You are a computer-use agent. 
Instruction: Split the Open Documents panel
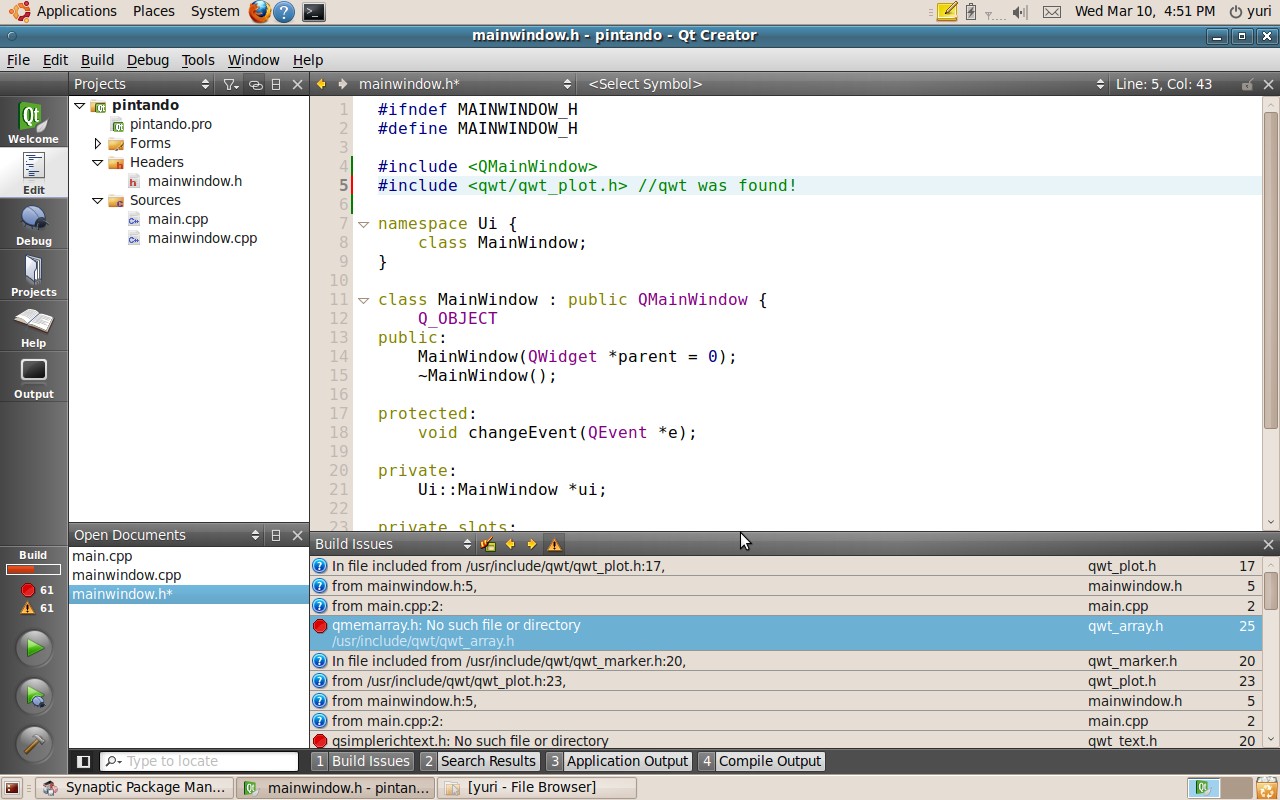(x=276, y=535)
